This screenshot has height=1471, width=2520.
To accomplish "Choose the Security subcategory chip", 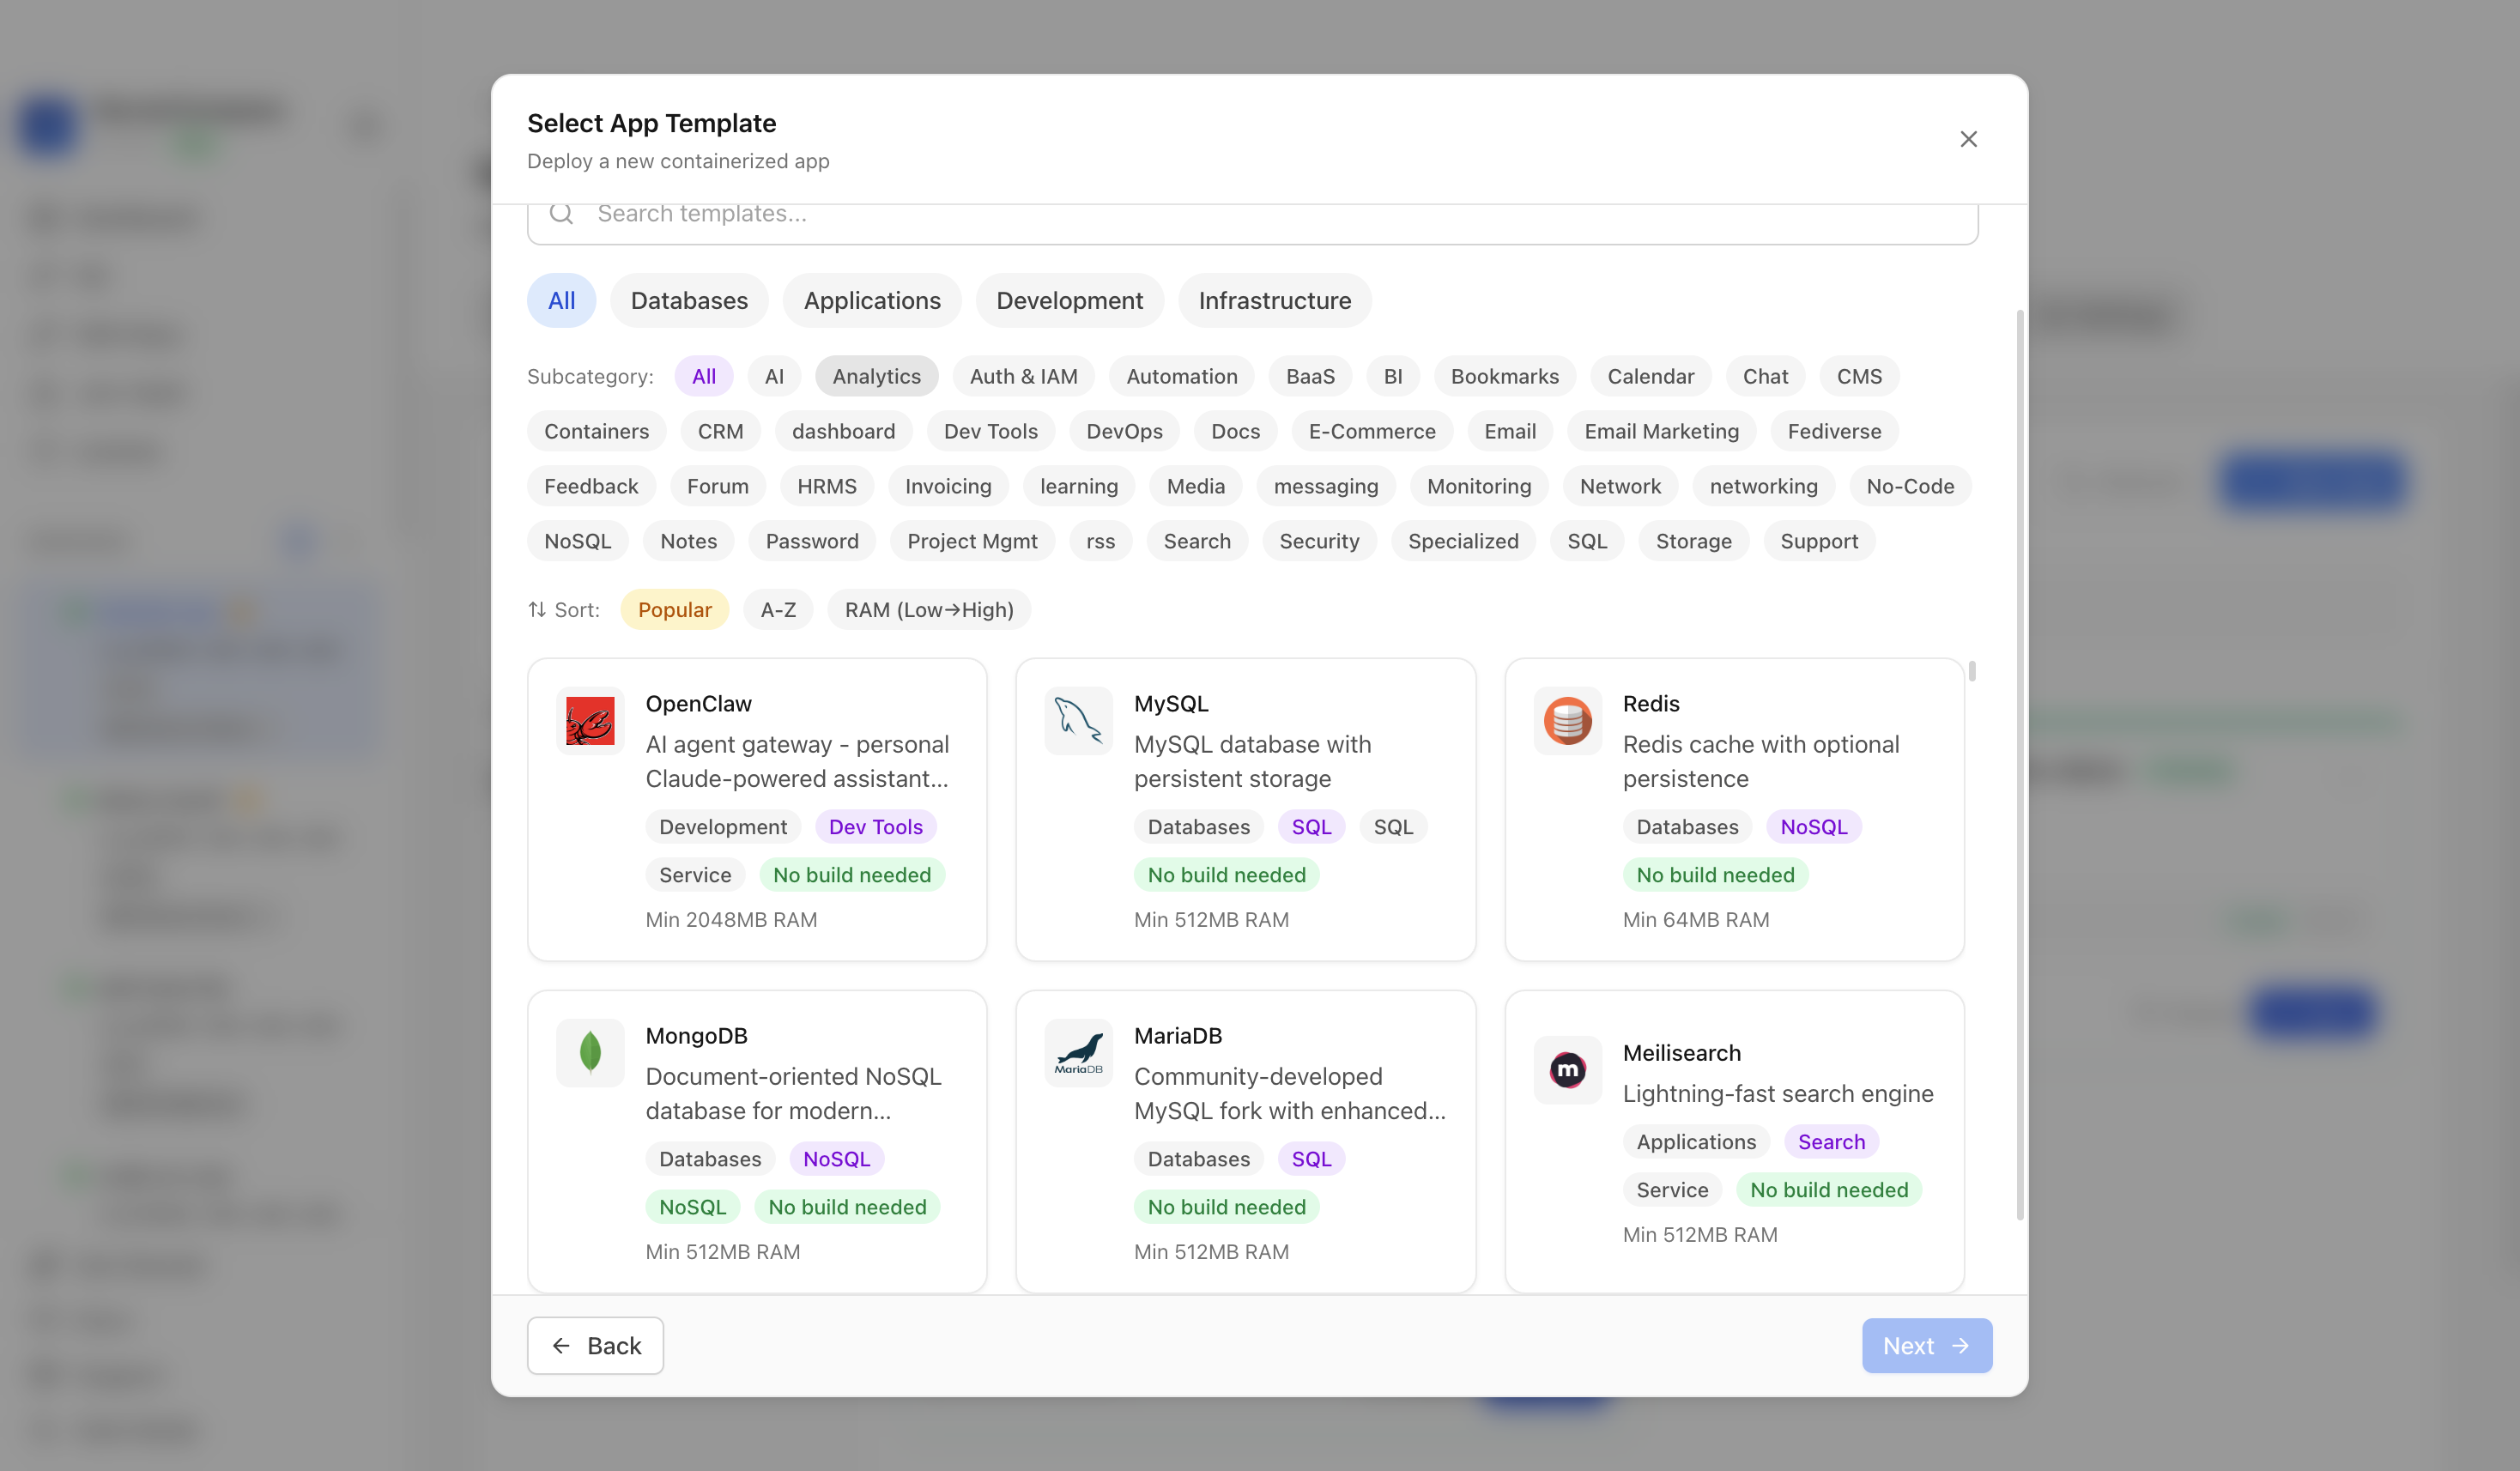I will [1319, 541].
